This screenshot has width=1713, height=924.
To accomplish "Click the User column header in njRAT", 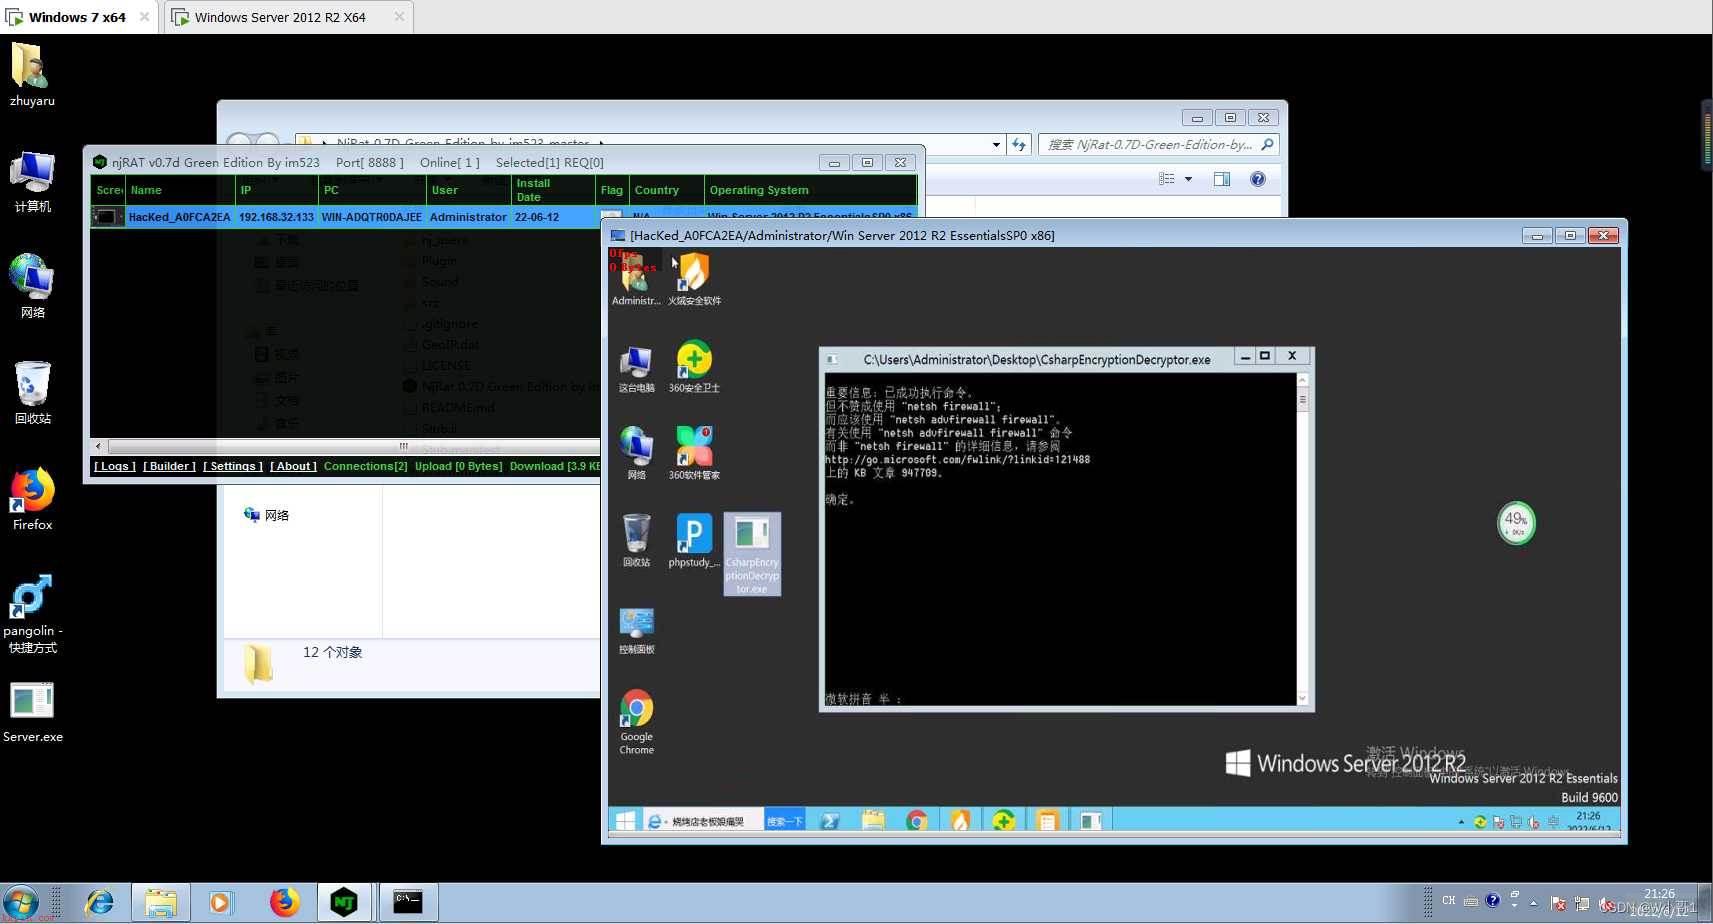I will [469, 190].
